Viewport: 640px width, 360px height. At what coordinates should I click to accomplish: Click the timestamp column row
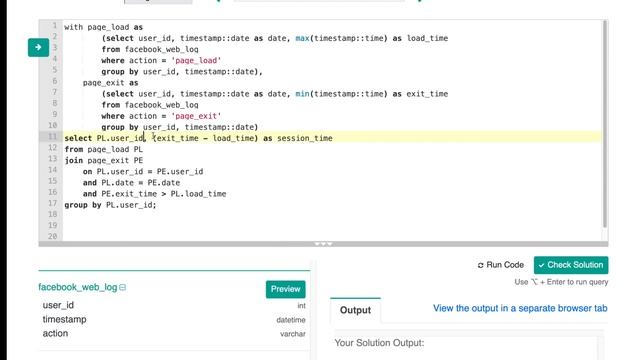(174, 320)
